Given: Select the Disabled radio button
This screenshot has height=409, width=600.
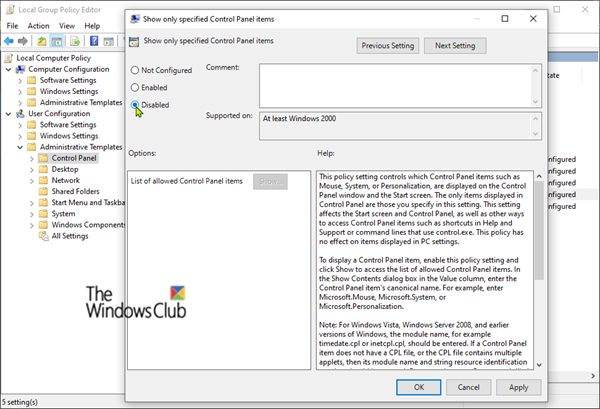Looking at the screenshot, I should click(135, 104).
